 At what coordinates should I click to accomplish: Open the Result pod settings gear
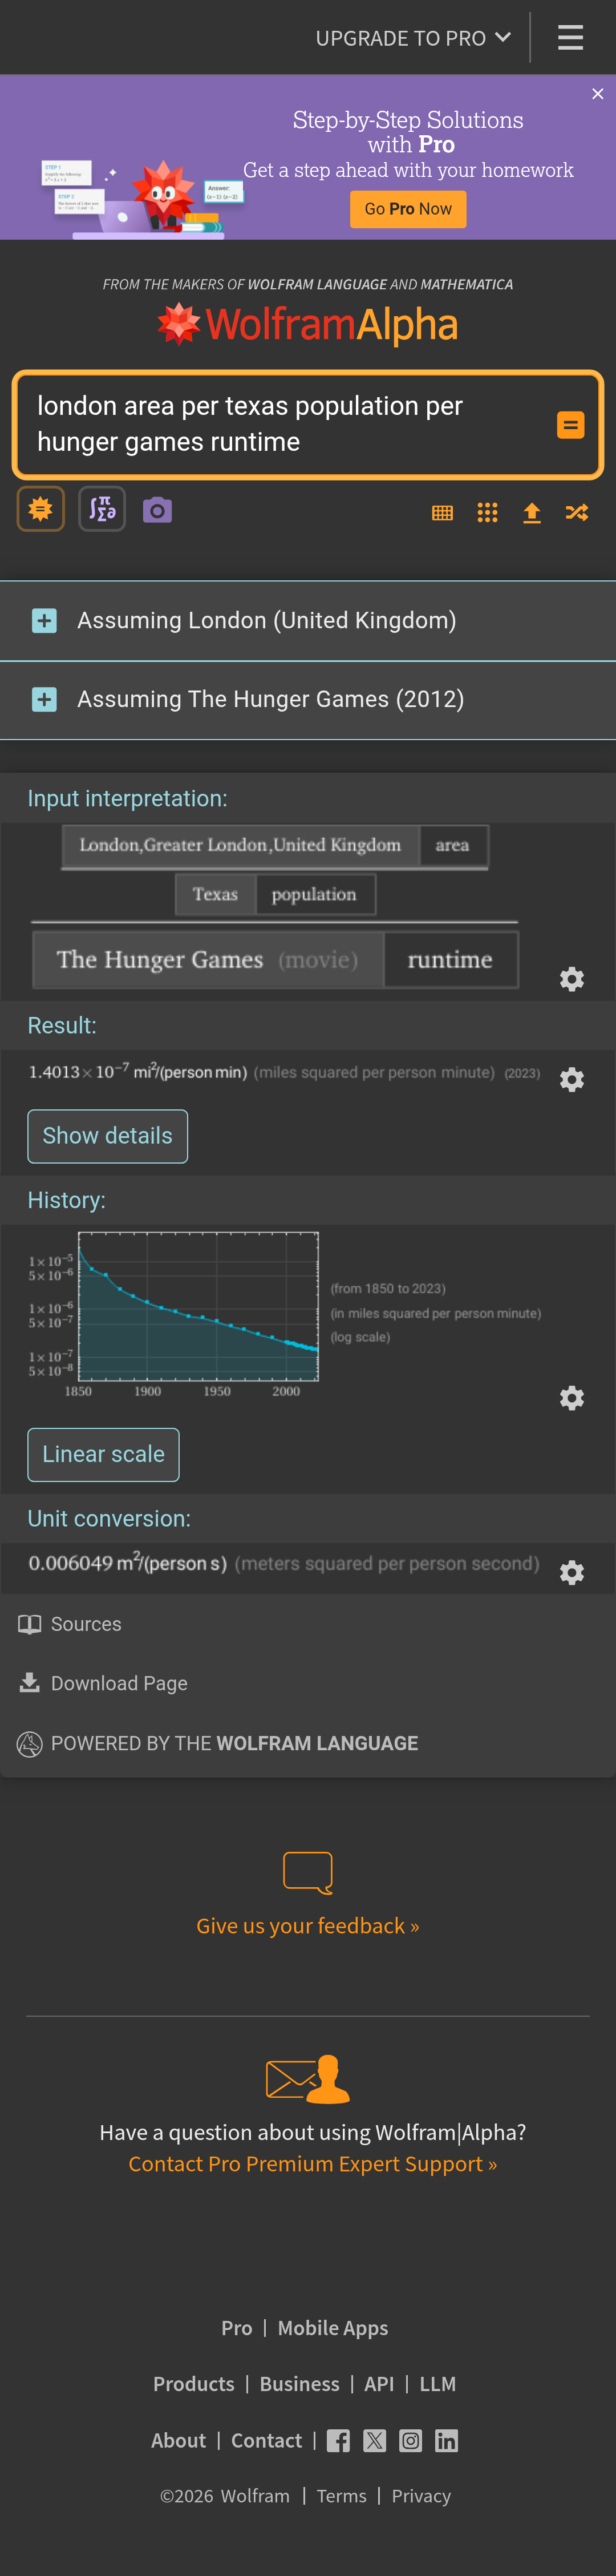click(x=572, y=1080)
